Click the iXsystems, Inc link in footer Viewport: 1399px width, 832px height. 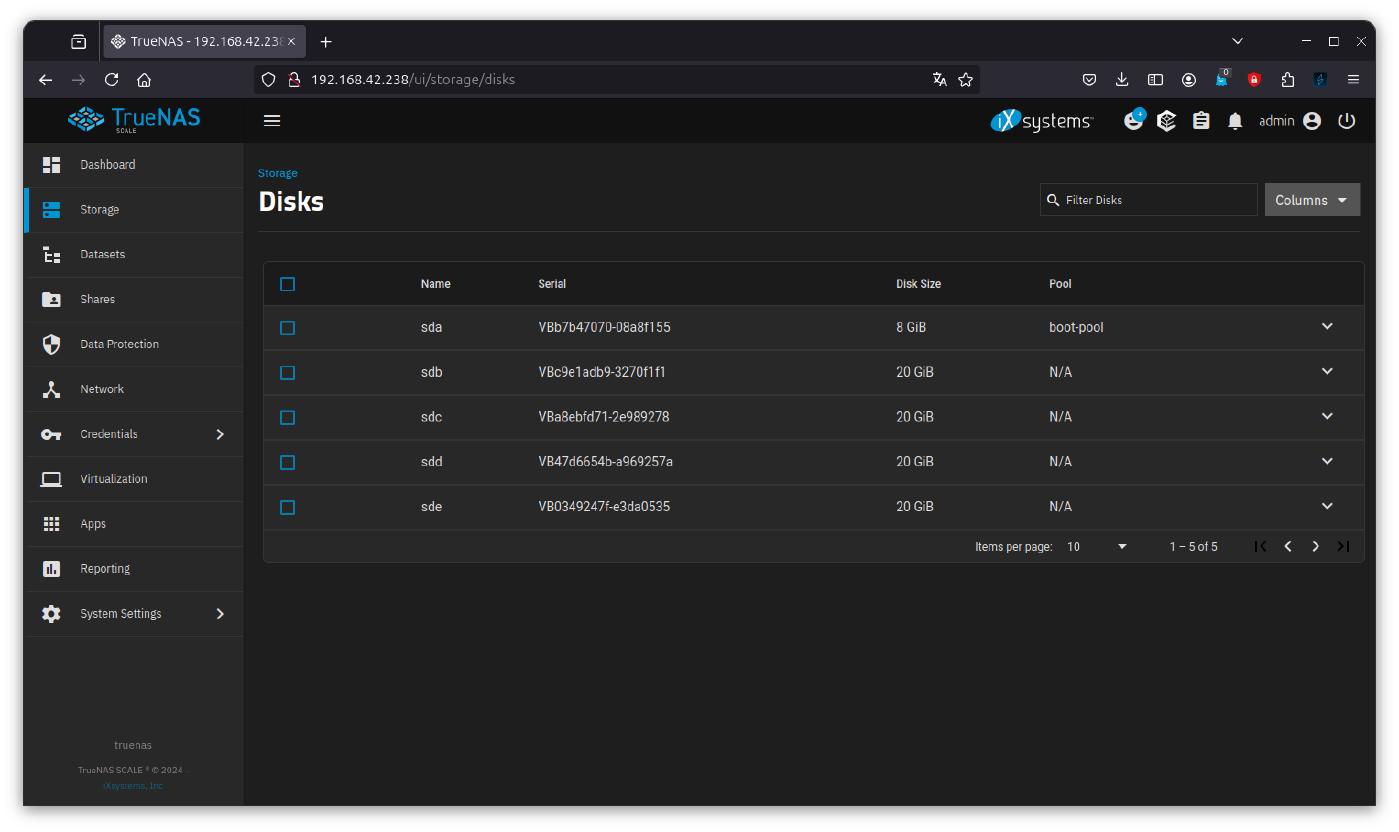tap(133, 786)
